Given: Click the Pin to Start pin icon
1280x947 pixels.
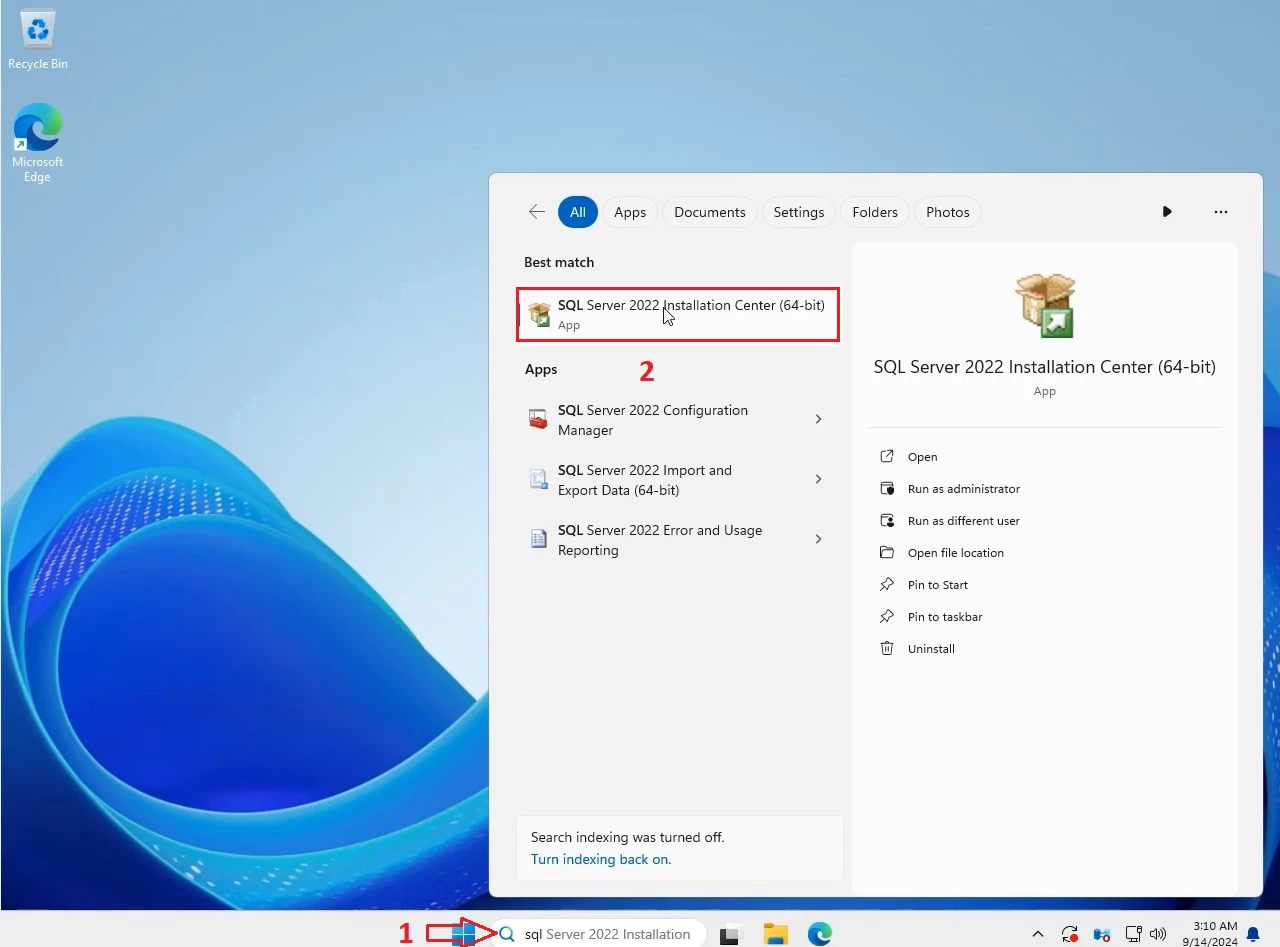Looking at the screenshot, I should (886, 584).
